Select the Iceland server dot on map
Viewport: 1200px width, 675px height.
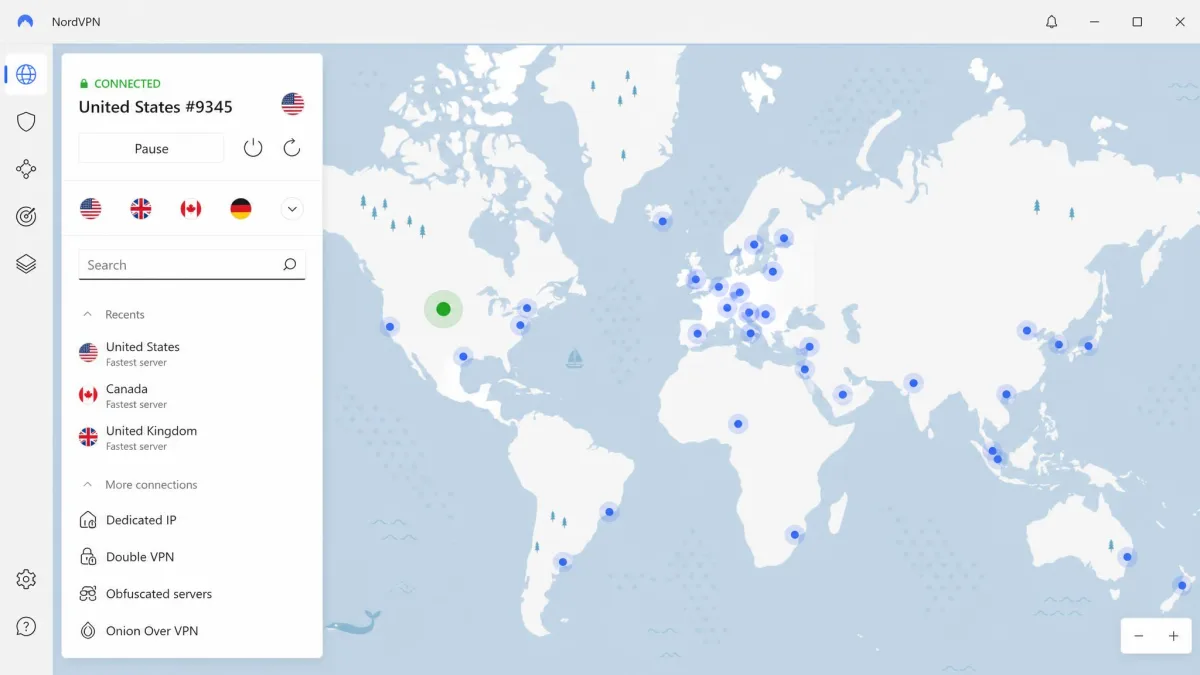[662, 221]
